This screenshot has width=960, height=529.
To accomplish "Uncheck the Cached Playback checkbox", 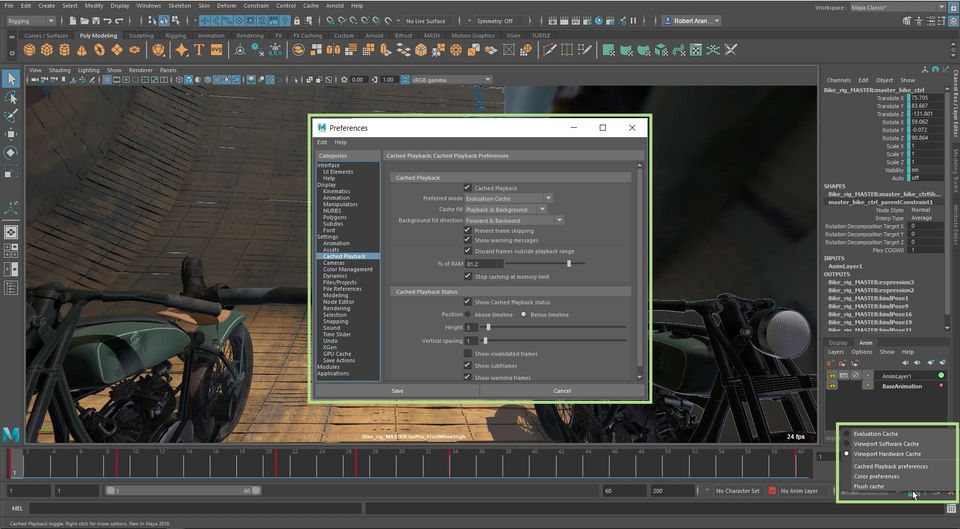I will (x=467, y=187).
